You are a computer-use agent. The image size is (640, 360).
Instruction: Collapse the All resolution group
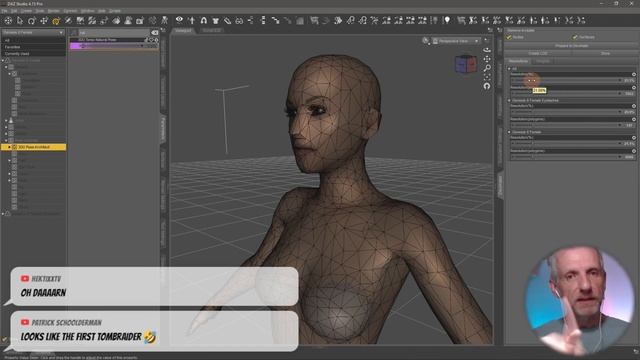509,69
